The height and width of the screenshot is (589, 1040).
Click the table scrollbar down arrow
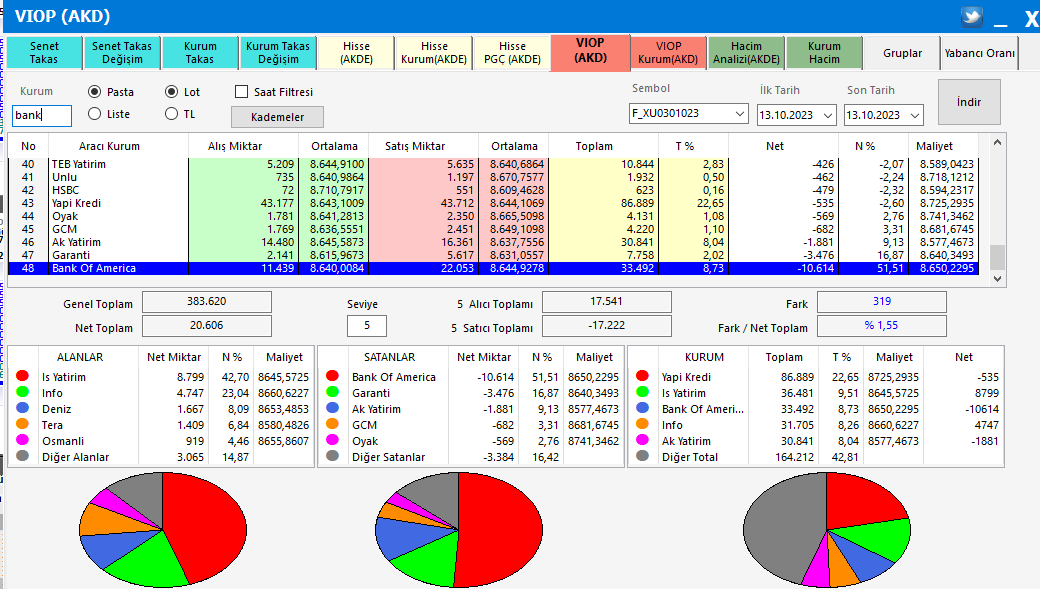pos(997,279)
